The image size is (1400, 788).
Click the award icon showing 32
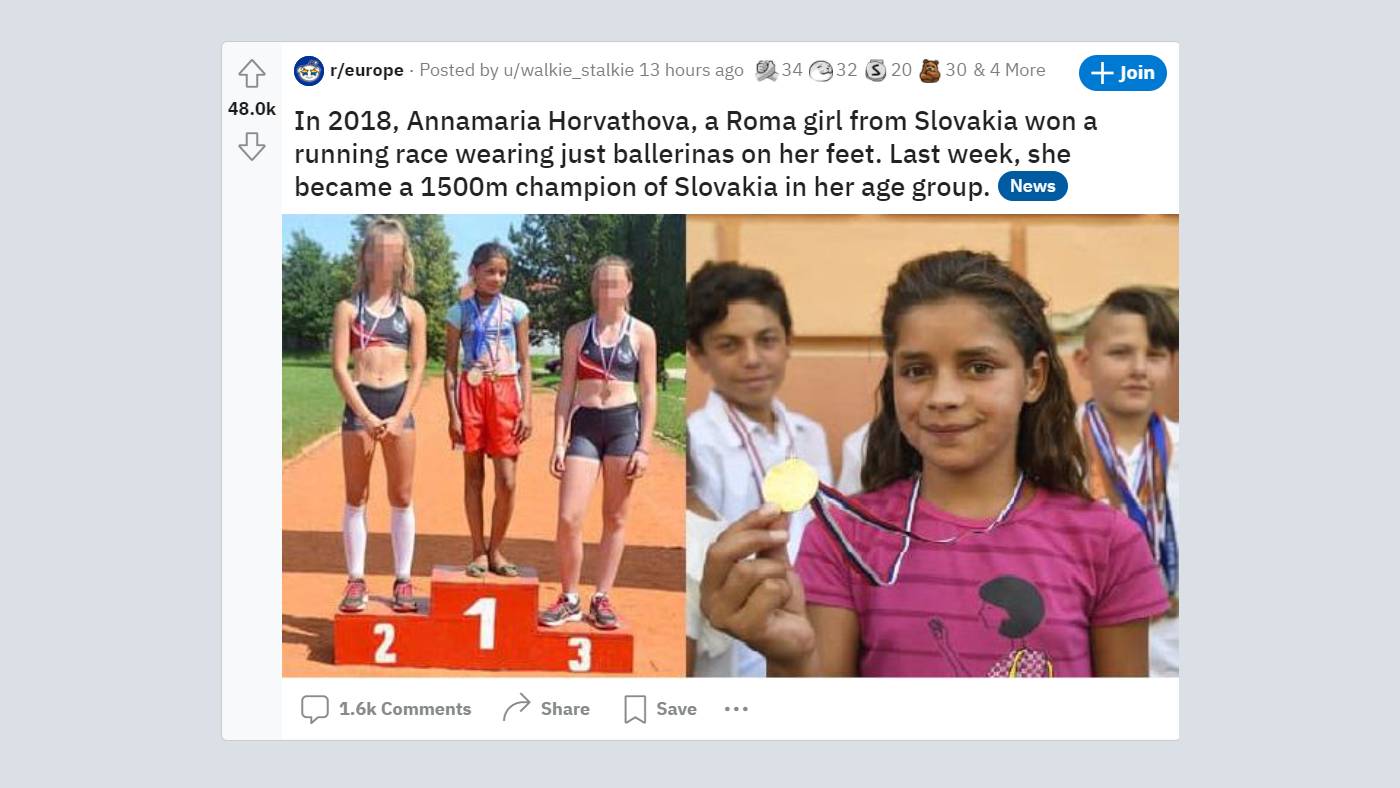point(821,70)
